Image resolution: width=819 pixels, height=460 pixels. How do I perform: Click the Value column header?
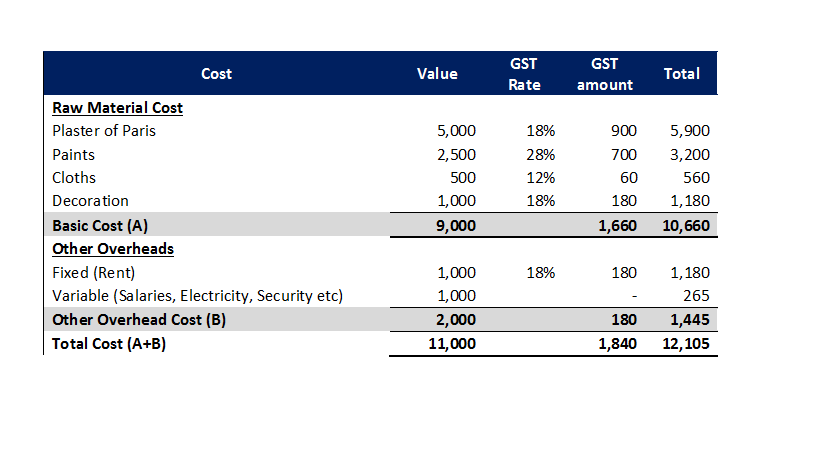436,74
